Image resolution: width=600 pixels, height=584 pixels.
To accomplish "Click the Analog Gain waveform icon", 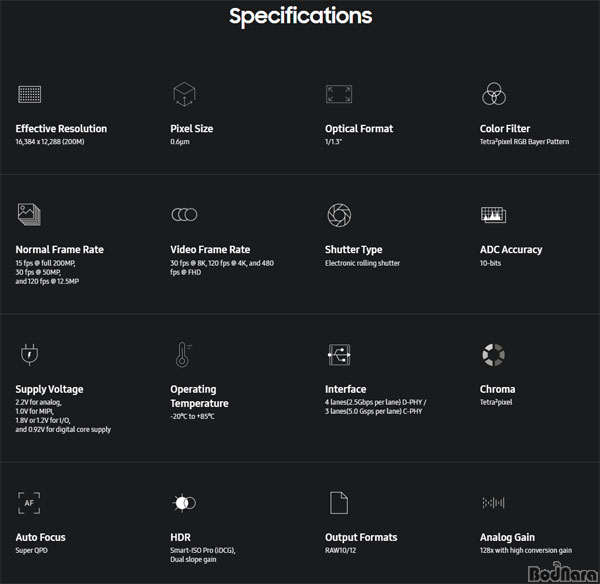I will pyautogui.click(x=493, y=502).
